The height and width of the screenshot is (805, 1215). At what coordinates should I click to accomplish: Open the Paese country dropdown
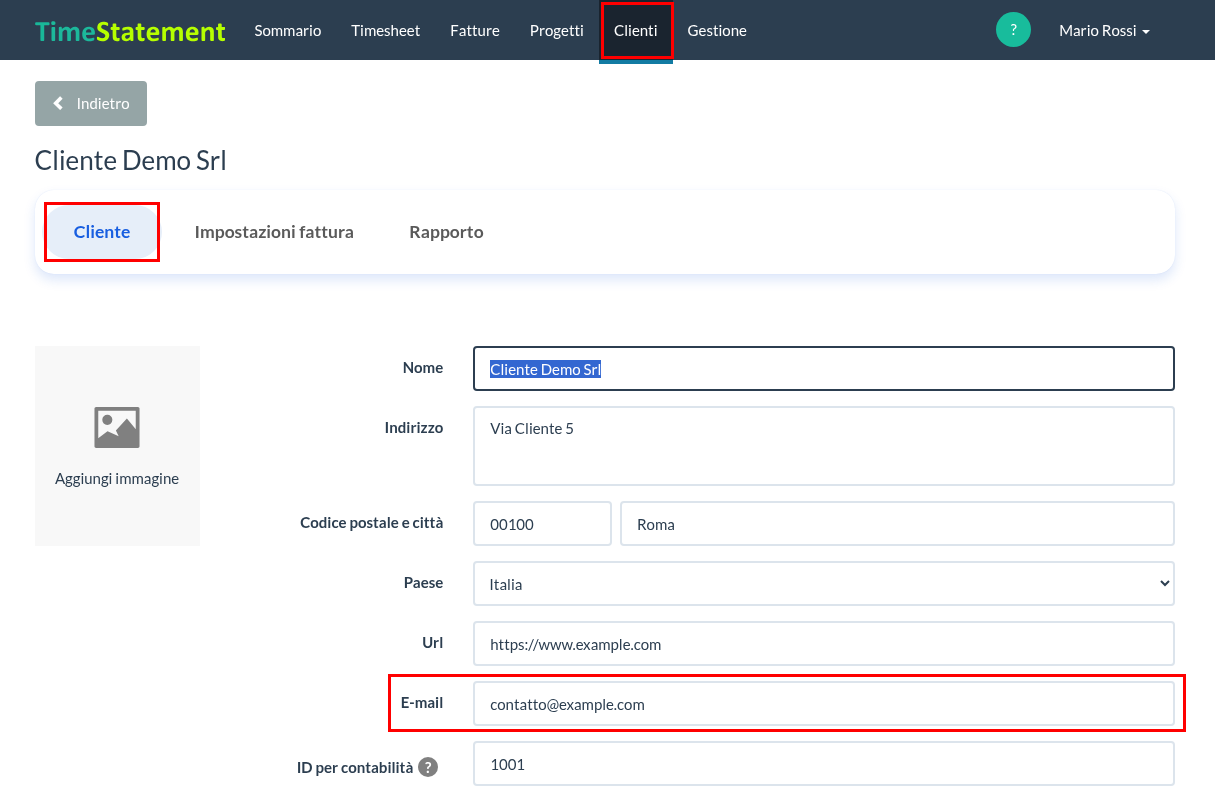point(824,584)
